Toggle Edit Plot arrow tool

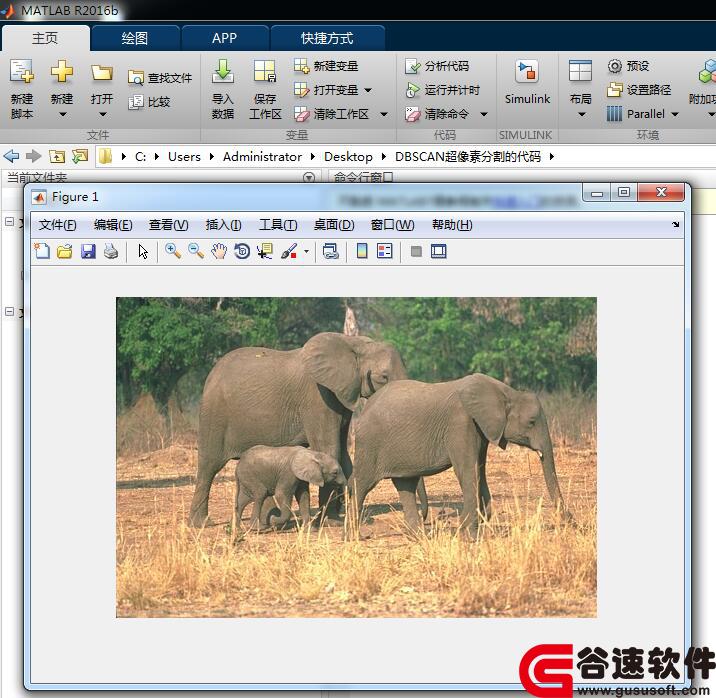(x=143, y=252)
